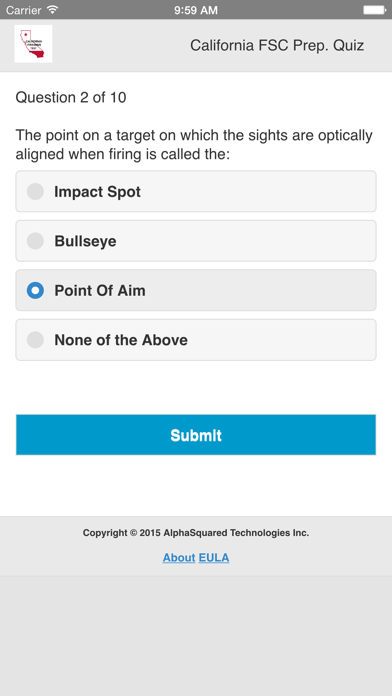Select the Bullseye radio button
Viewport: 392px width, 696px height.
click(x=36, y=241)
